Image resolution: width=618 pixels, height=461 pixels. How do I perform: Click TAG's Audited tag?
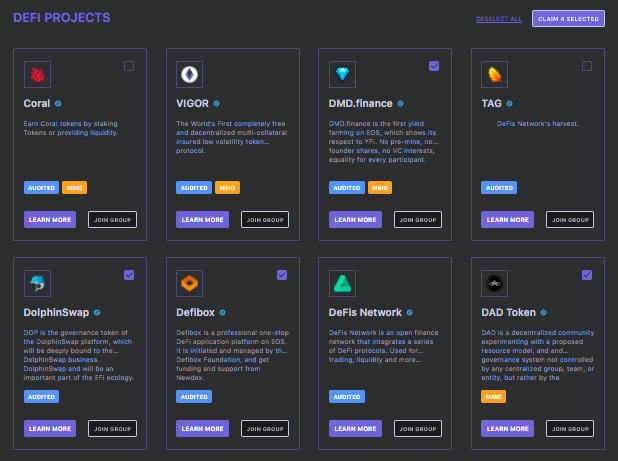coord(499,188)
